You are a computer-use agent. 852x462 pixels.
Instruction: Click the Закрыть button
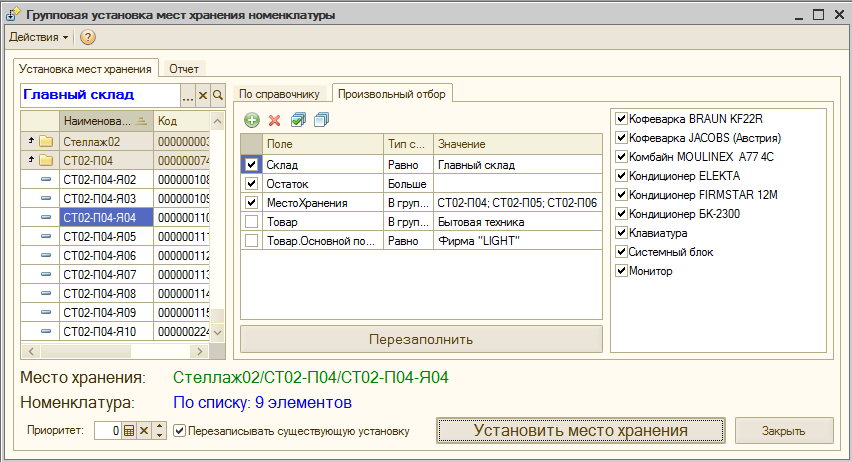pyautogui.click(x=784, y=431)
